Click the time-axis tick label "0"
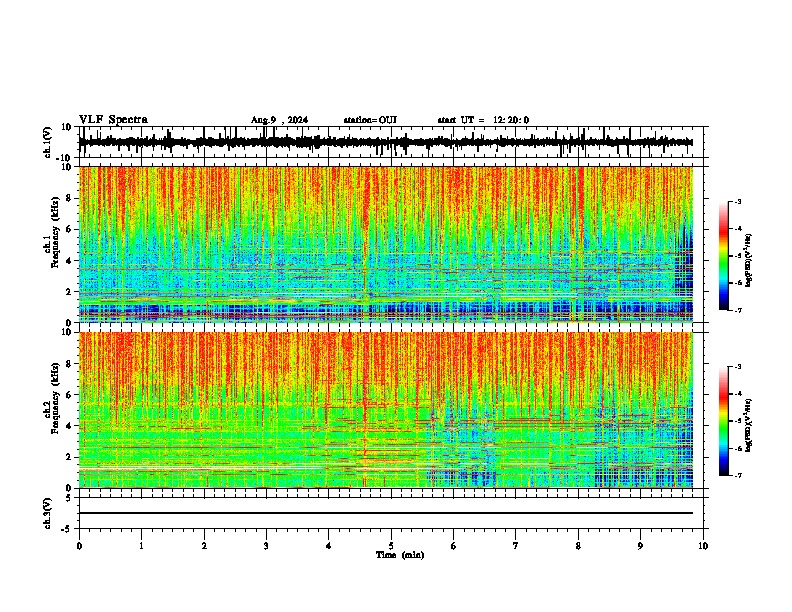The height and width of the screenshot is (612, 792). pos(79,546)
